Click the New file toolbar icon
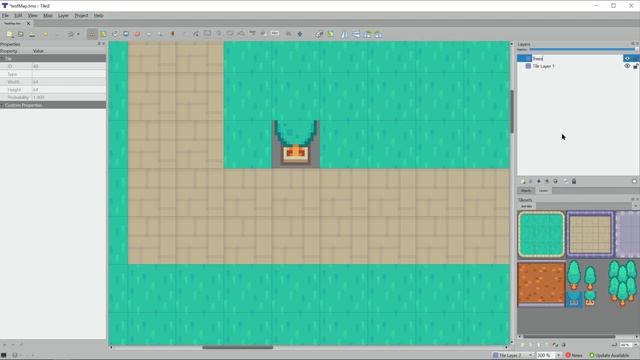Screen dimensions: 640x360 tap(10, 34)
